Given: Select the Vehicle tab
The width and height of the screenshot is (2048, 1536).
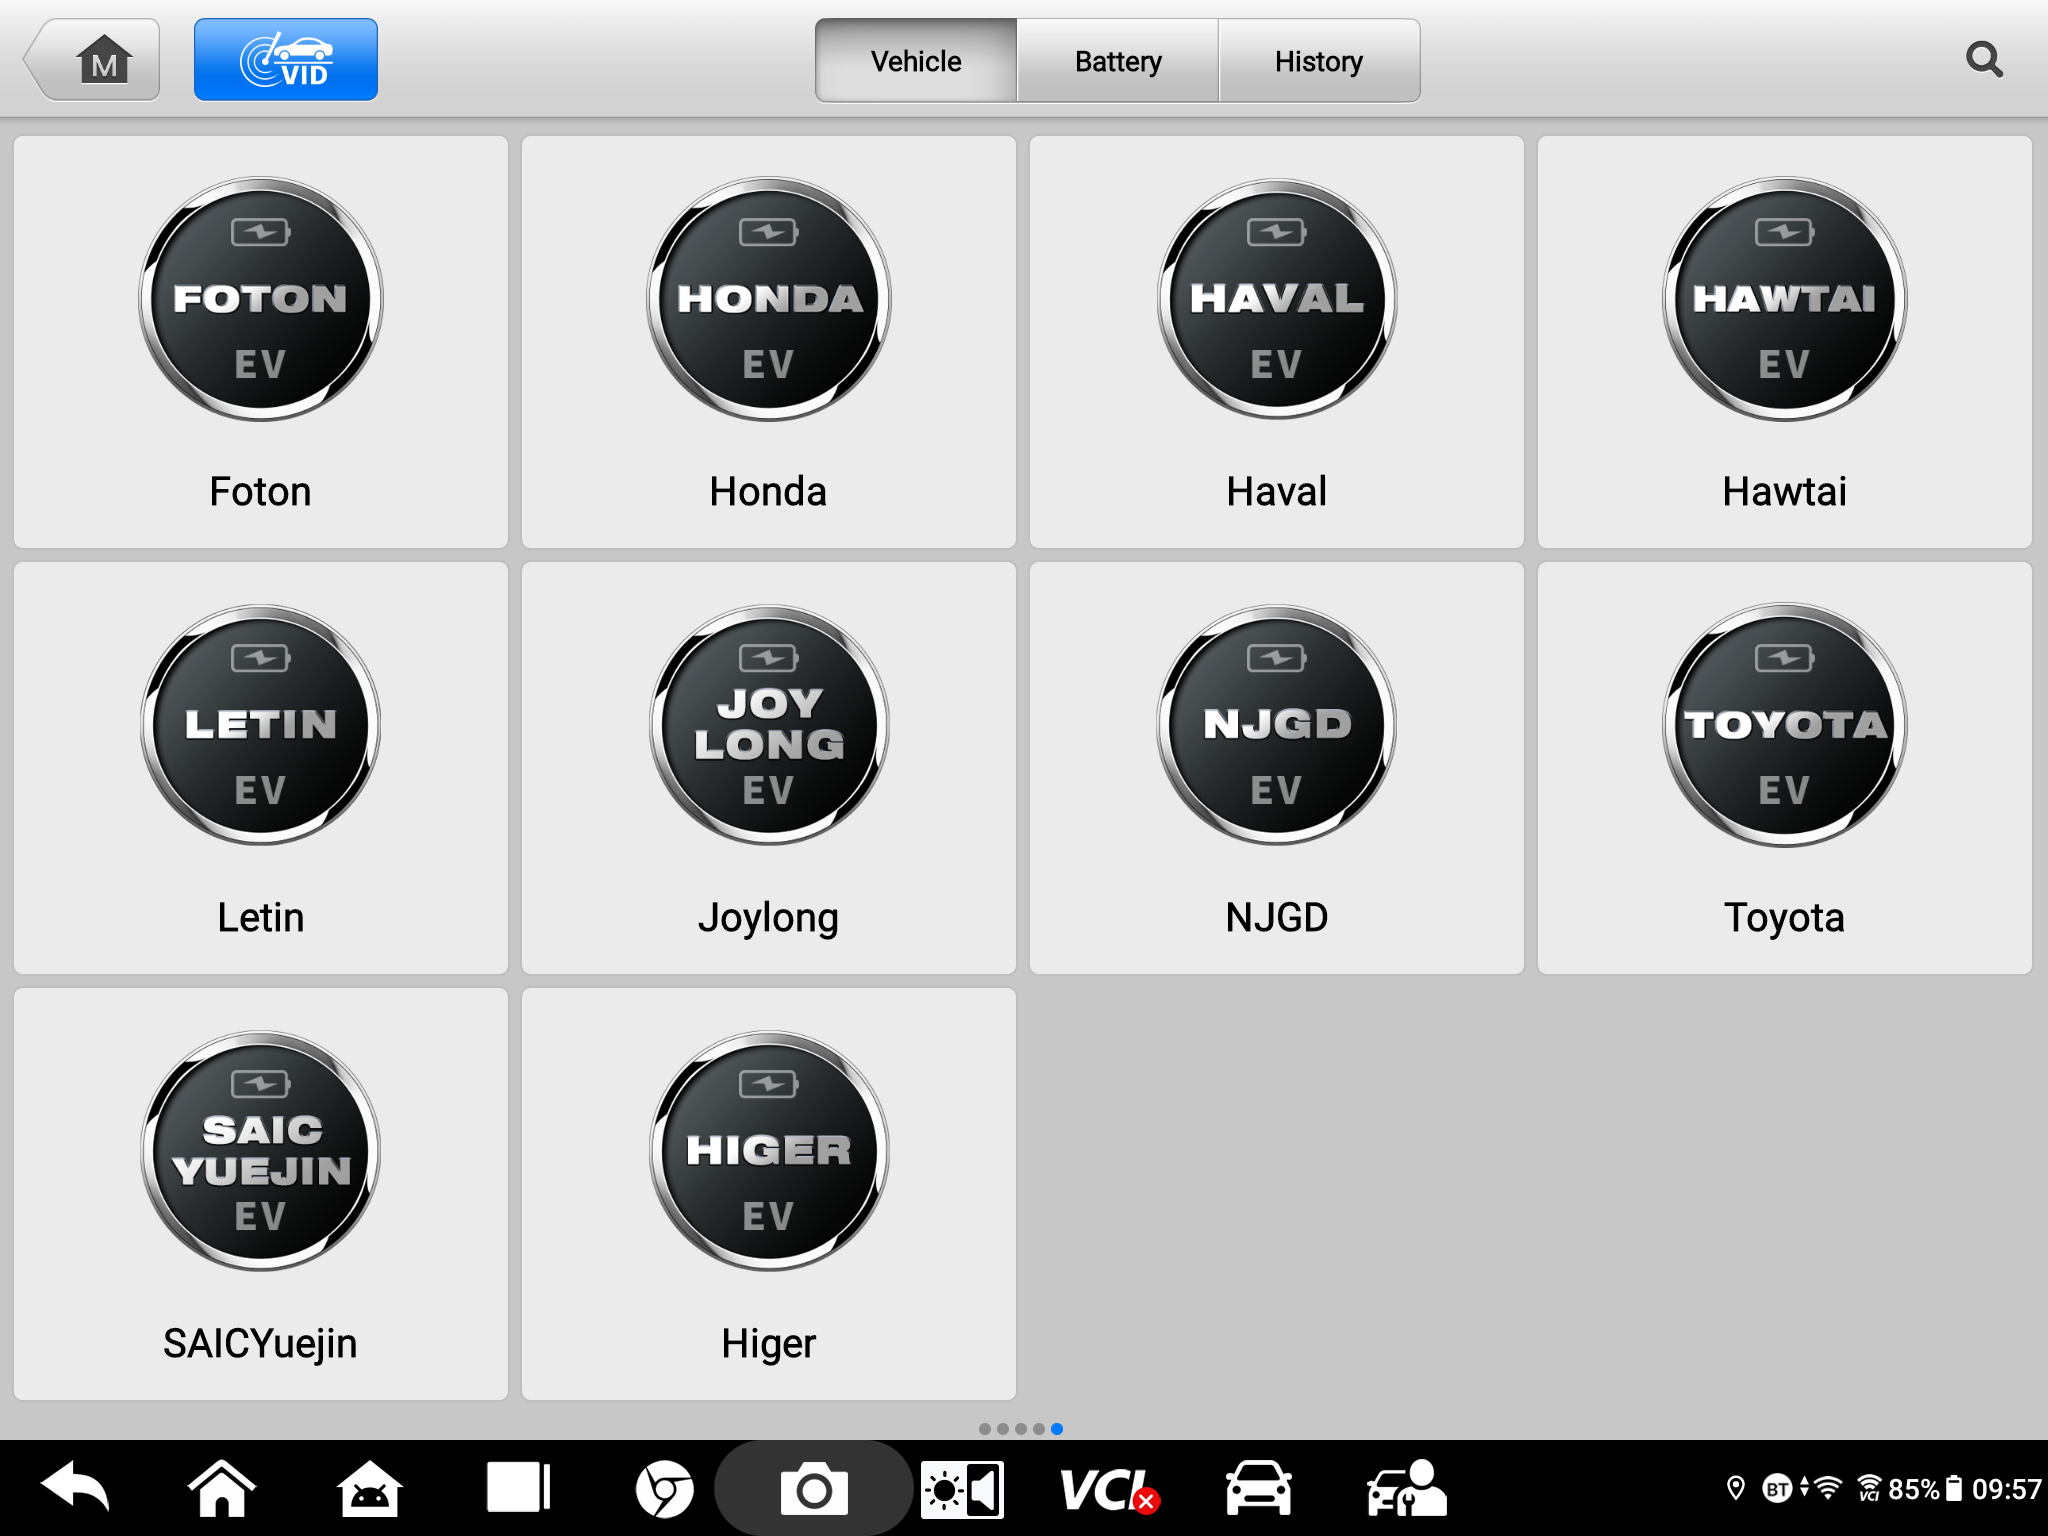Looking at the screenshot, I should click(916, 61).
